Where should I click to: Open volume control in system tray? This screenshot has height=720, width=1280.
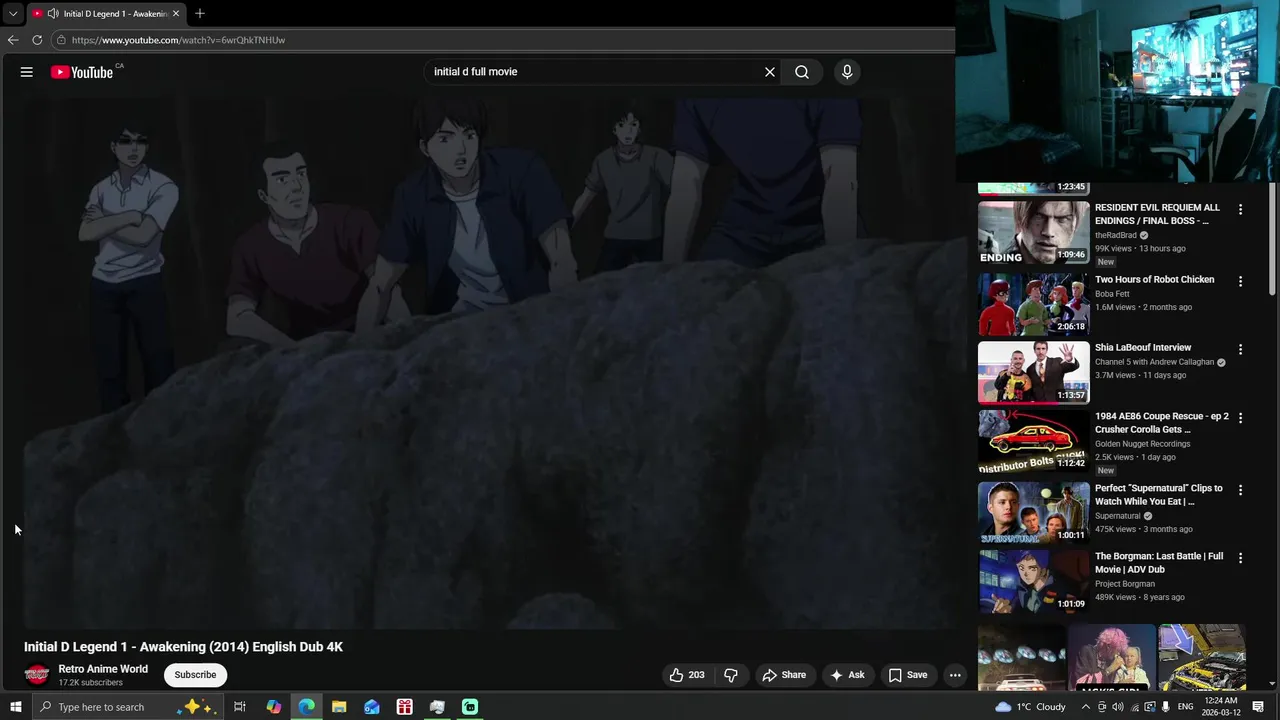[x=1118, y=707]
